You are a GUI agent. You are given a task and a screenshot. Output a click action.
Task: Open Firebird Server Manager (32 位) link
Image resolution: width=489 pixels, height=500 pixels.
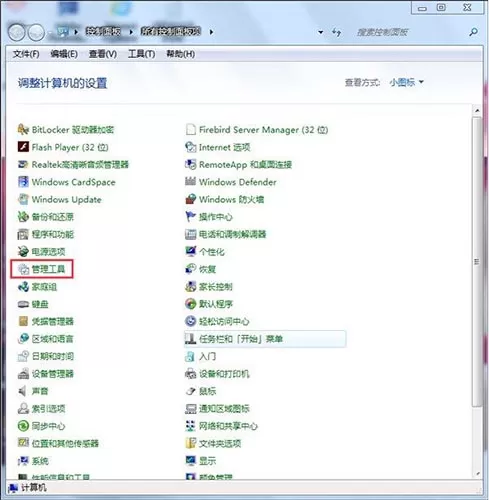click(263, 130)
